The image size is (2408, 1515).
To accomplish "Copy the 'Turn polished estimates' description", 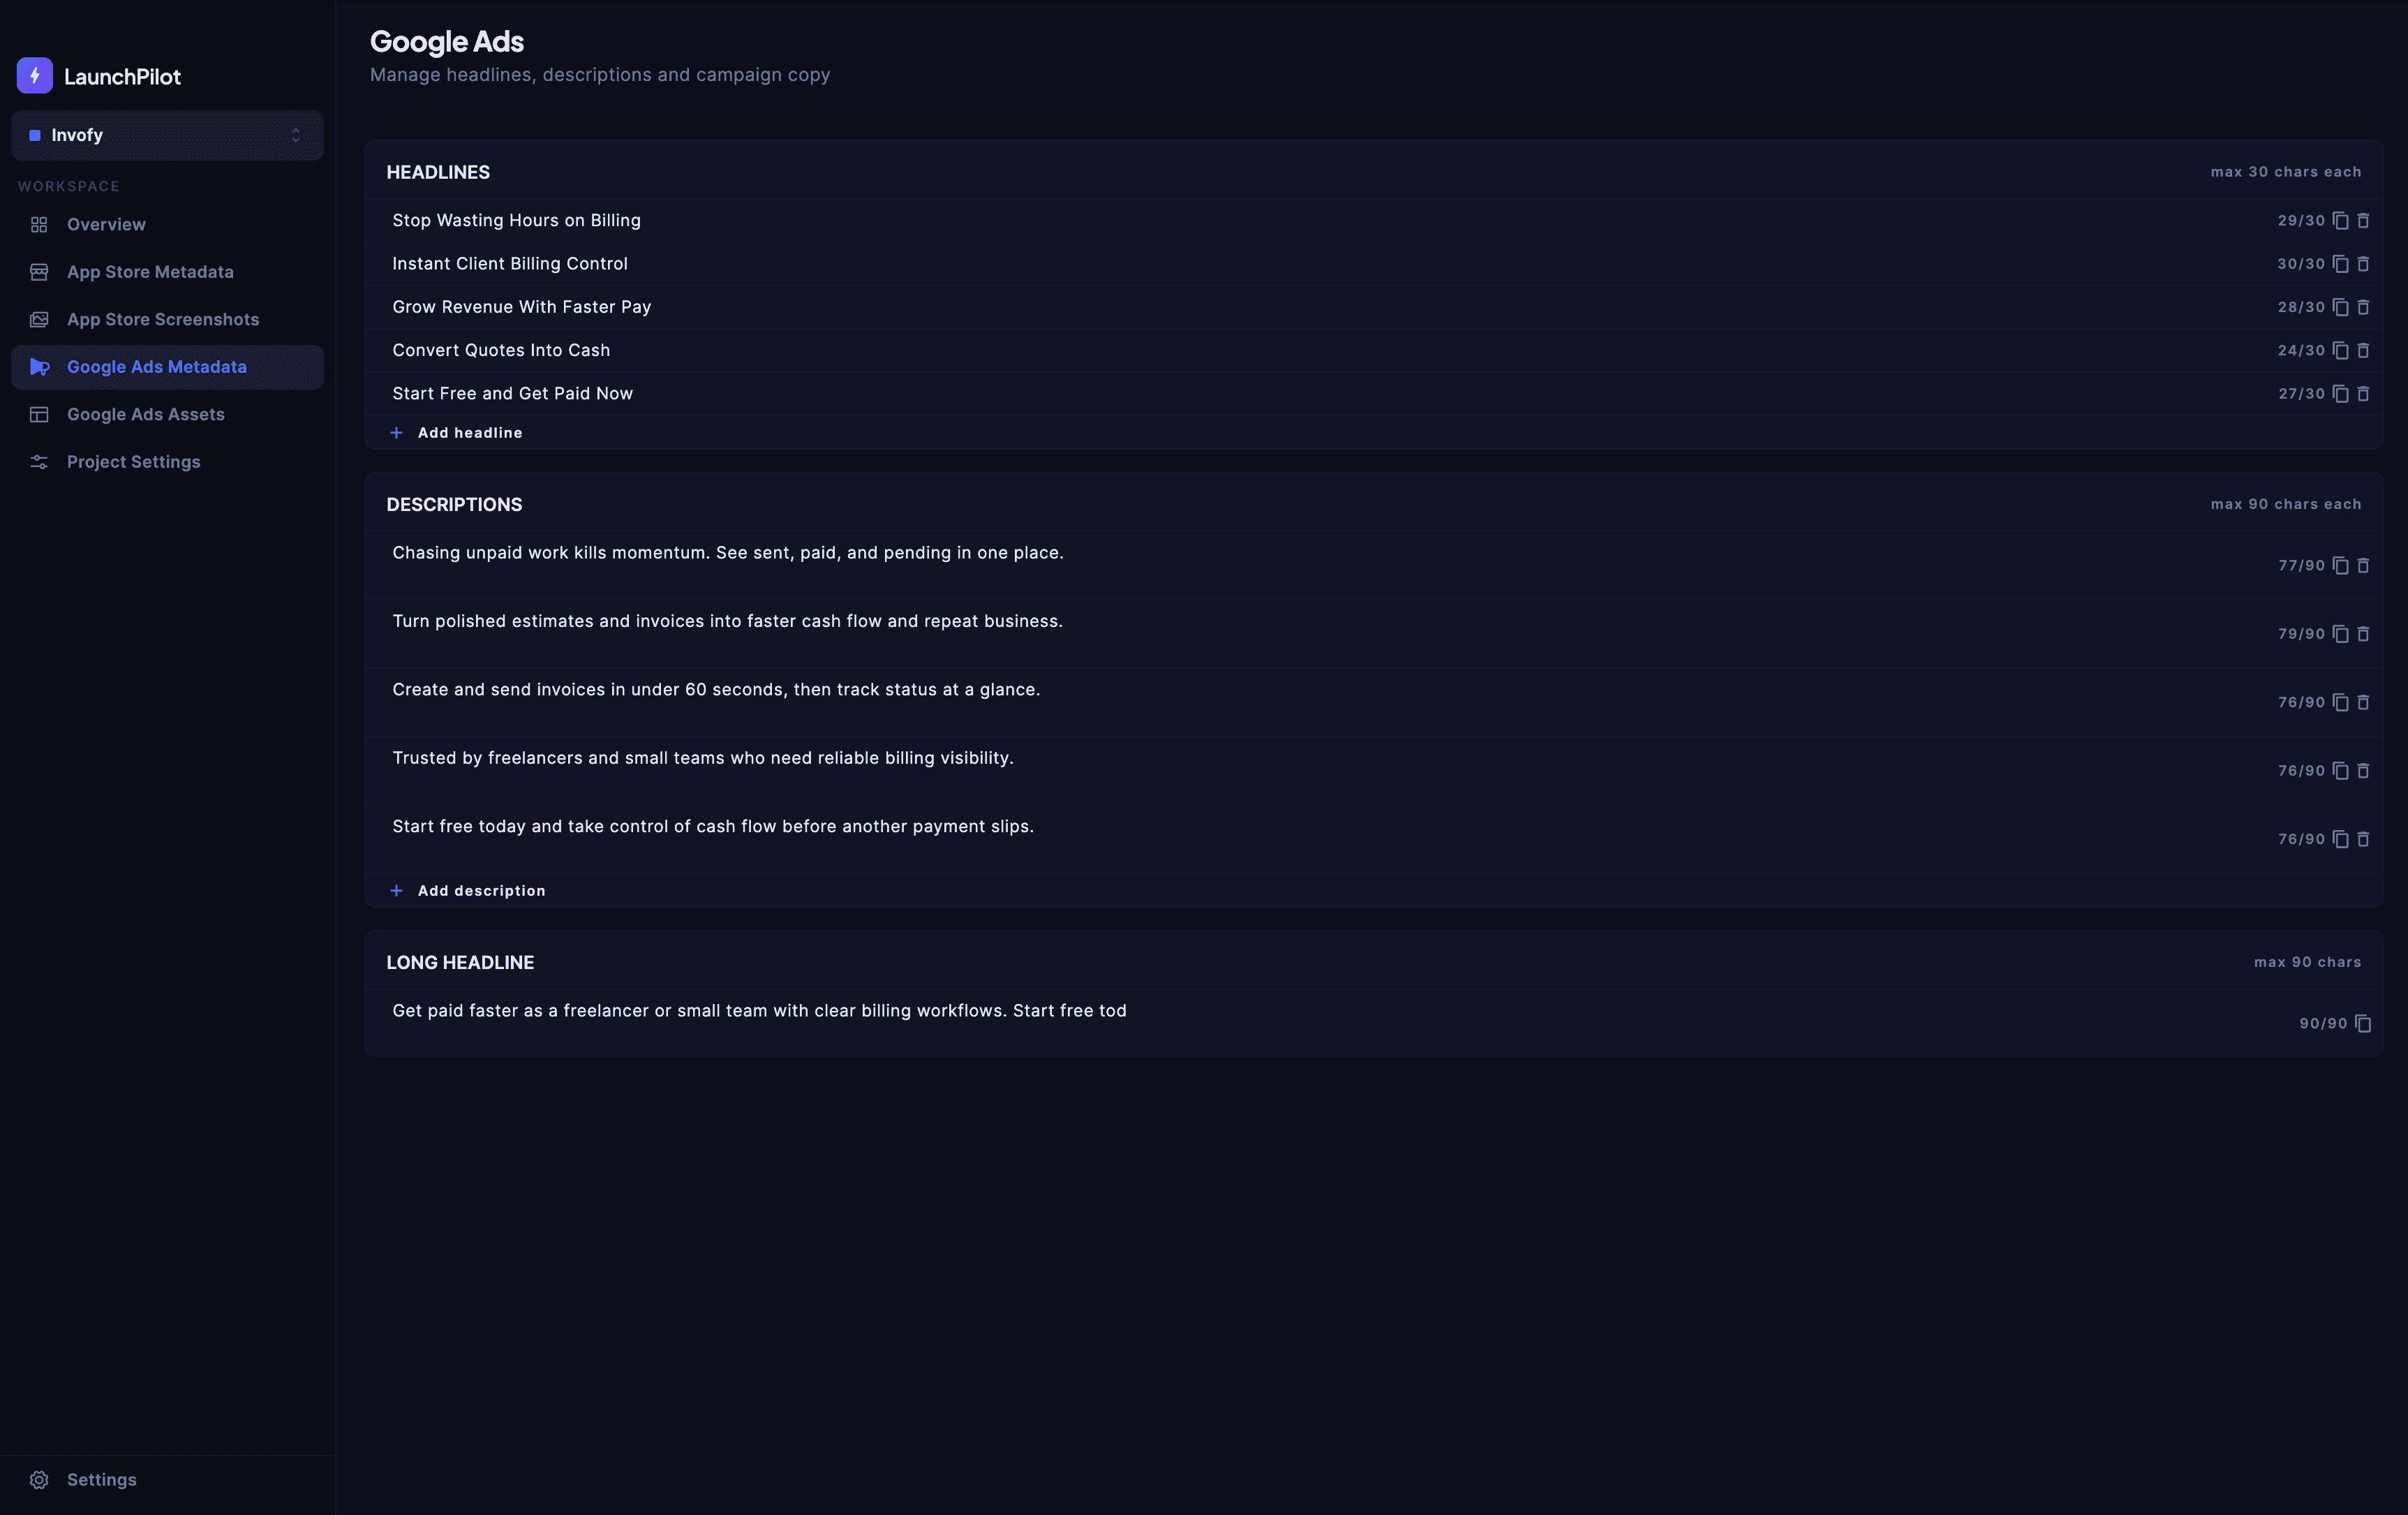I will tap(2340, 634).
